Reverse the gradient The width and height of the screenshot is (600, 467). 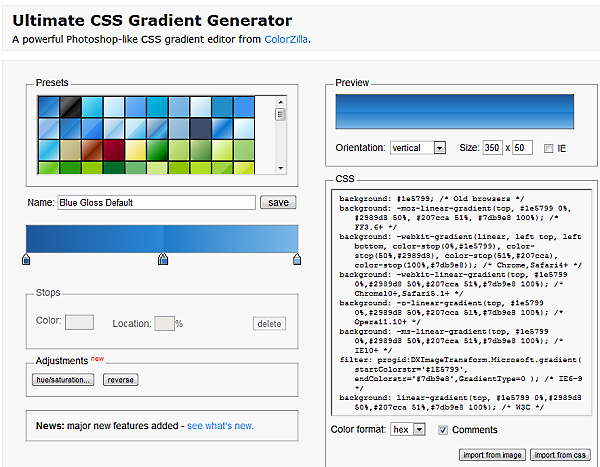click(120, 380)
